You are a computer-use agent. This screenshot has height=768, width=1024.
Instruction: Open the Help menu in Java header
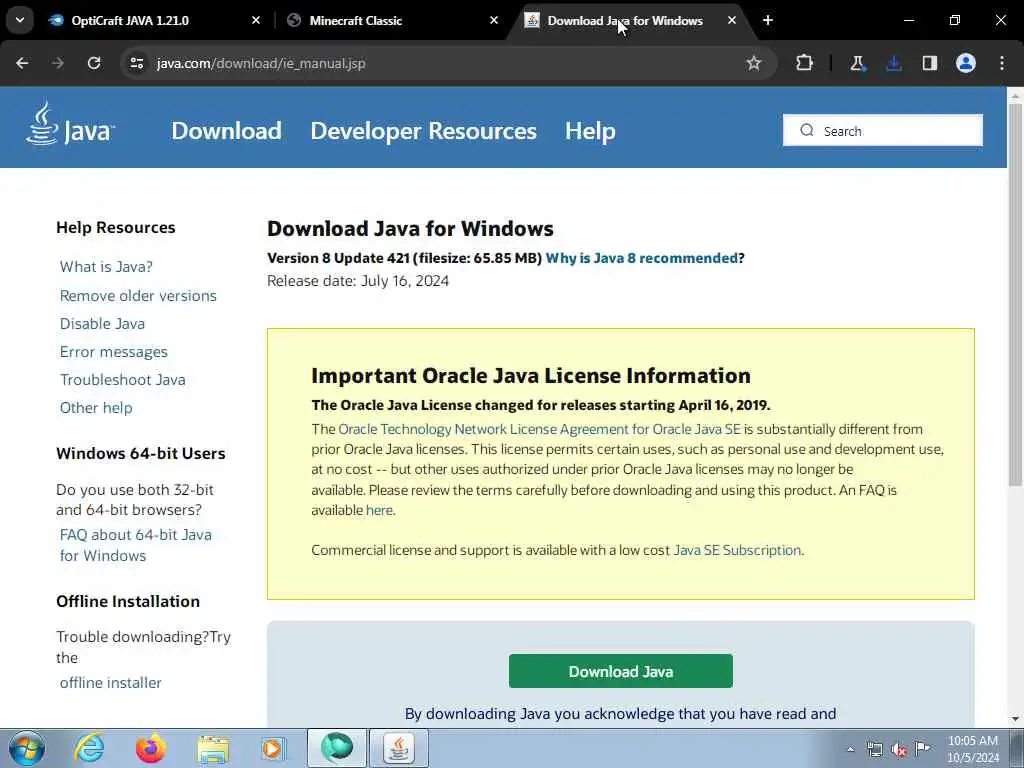tap(590, 131)
